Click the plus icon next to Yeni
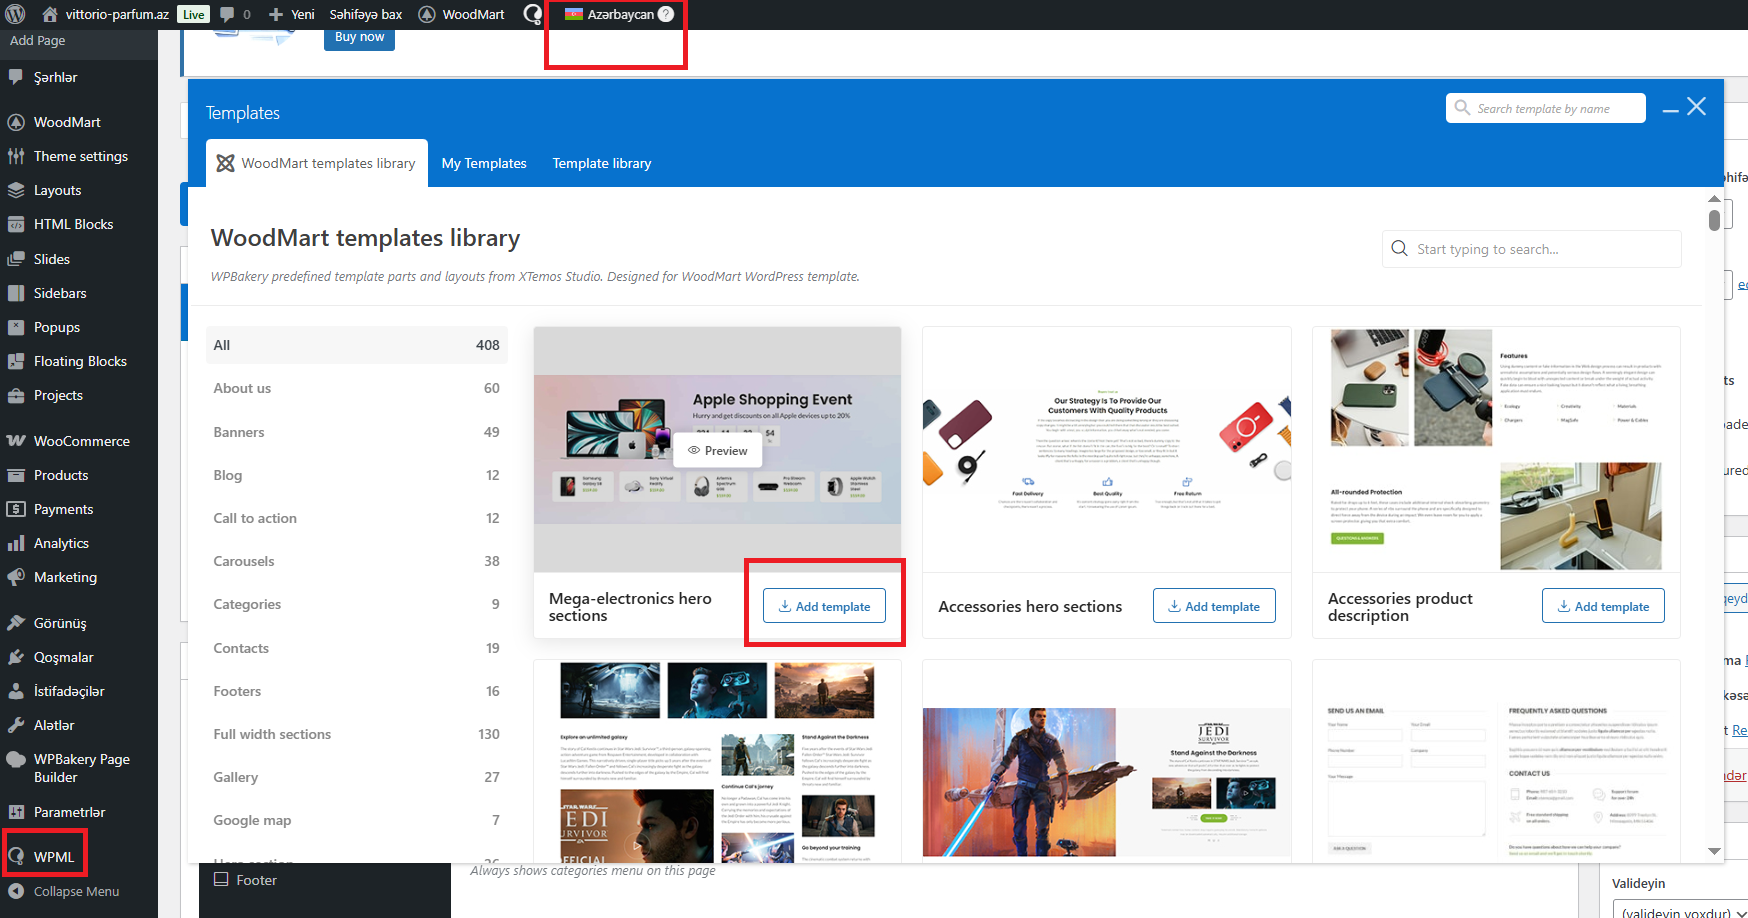Viewport: 1748px width, 918px height. point(276,14)
